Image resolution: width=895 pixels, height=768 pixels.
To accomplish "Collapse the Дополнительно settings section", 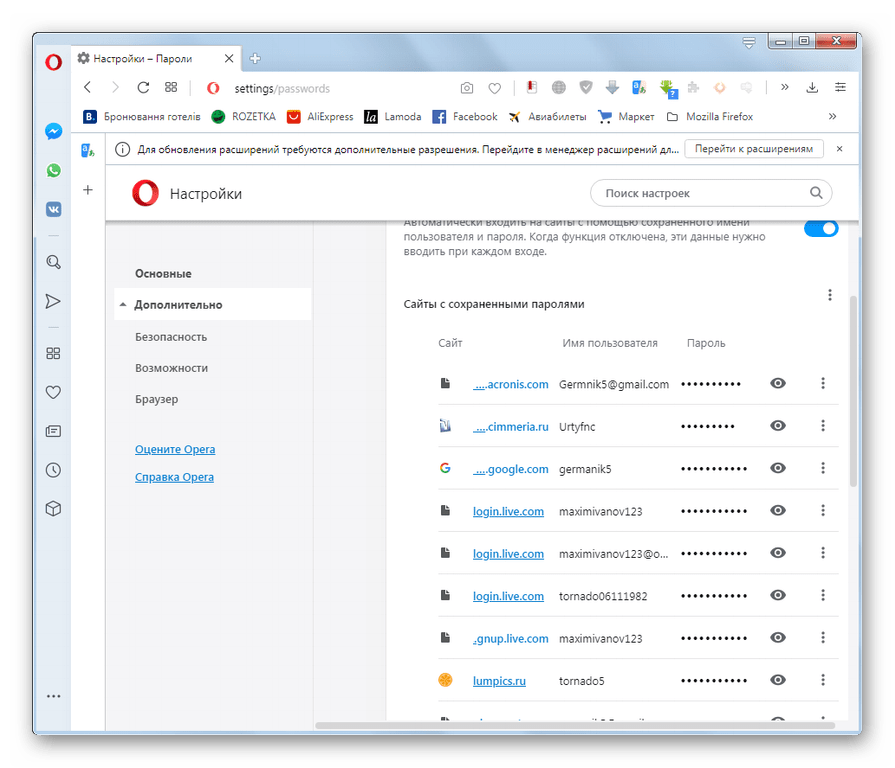I will click(178, 305).
